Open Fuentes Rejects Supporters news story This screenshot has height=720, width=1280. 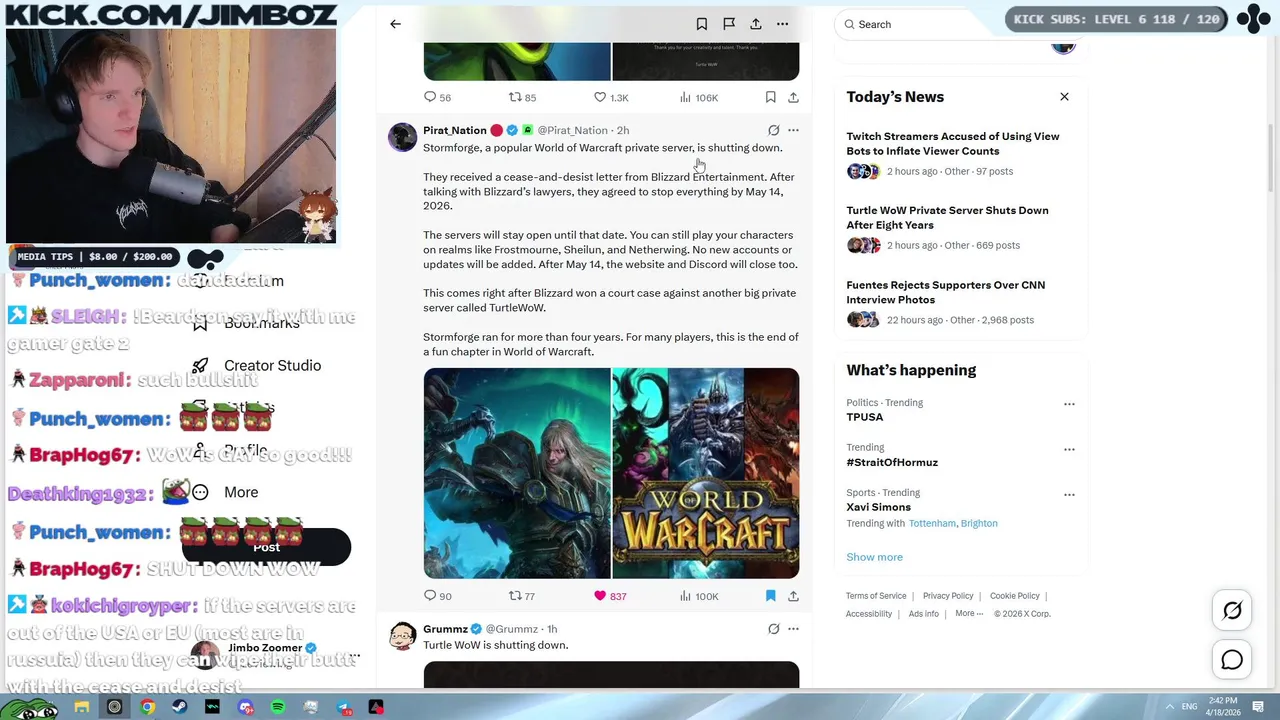pyautogui.click(x=960, y=302)
